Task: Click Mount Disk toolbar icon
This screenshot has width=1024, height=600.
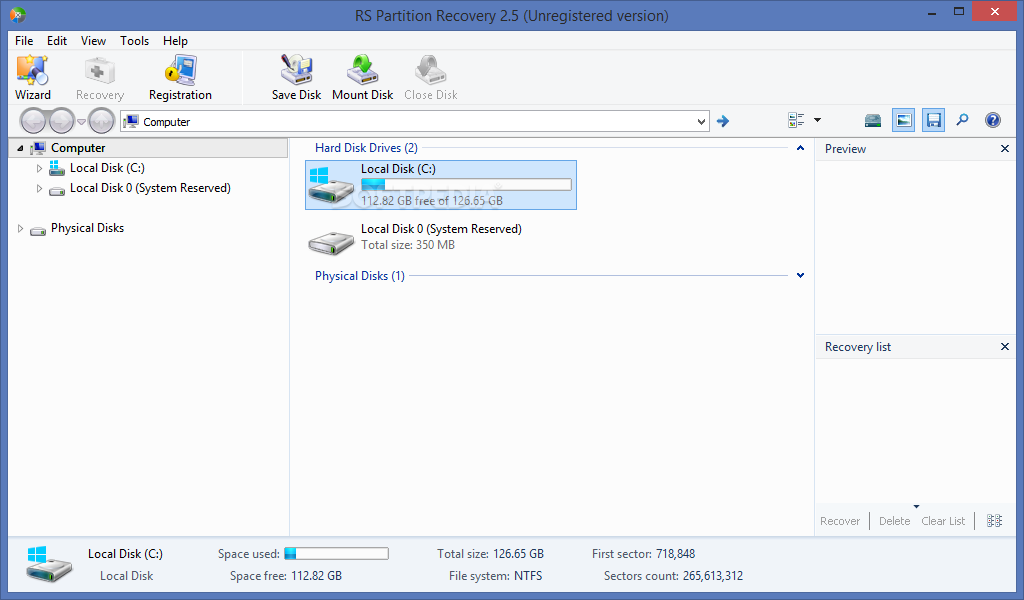Action: 362,77
